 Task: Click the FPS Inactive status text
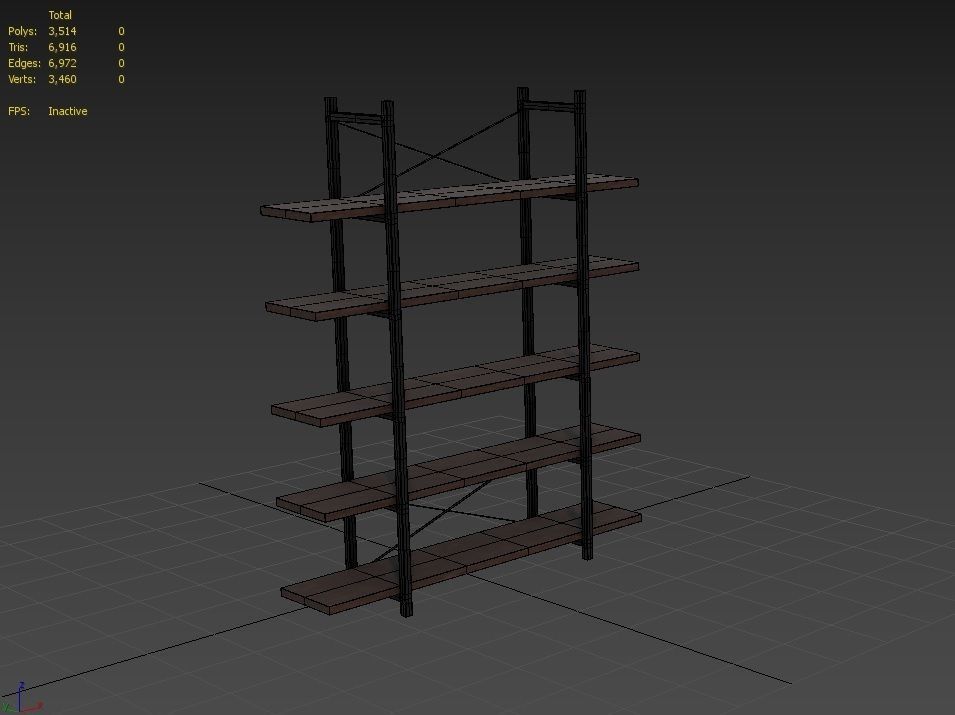pyautogui.click(x=68, y=111)
